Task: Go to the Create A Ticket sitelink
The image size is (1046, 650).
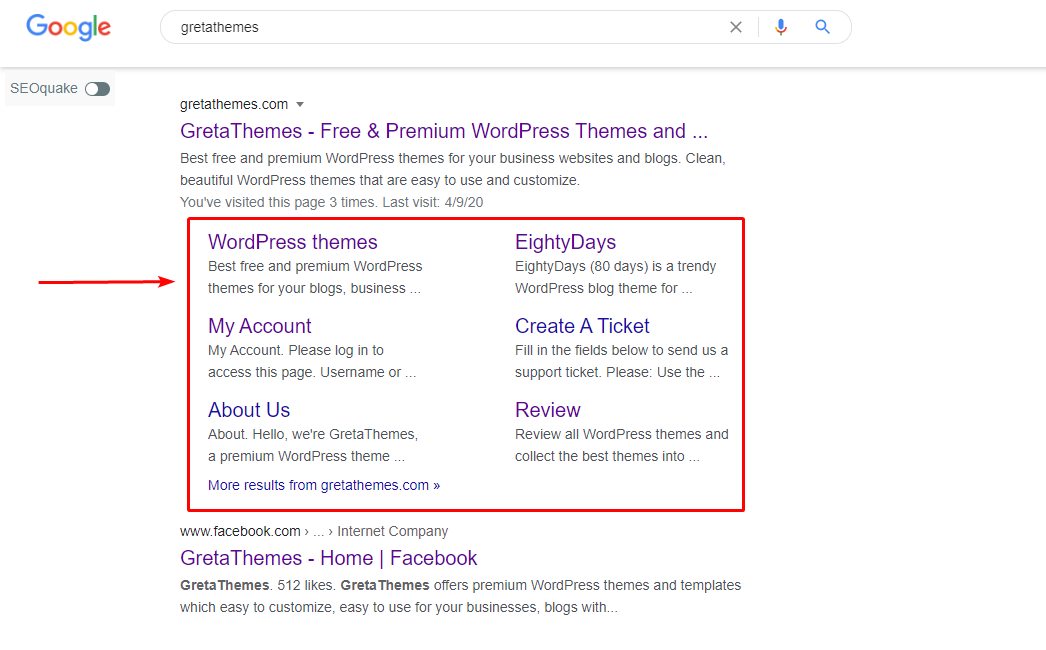Action: point(582,326)
